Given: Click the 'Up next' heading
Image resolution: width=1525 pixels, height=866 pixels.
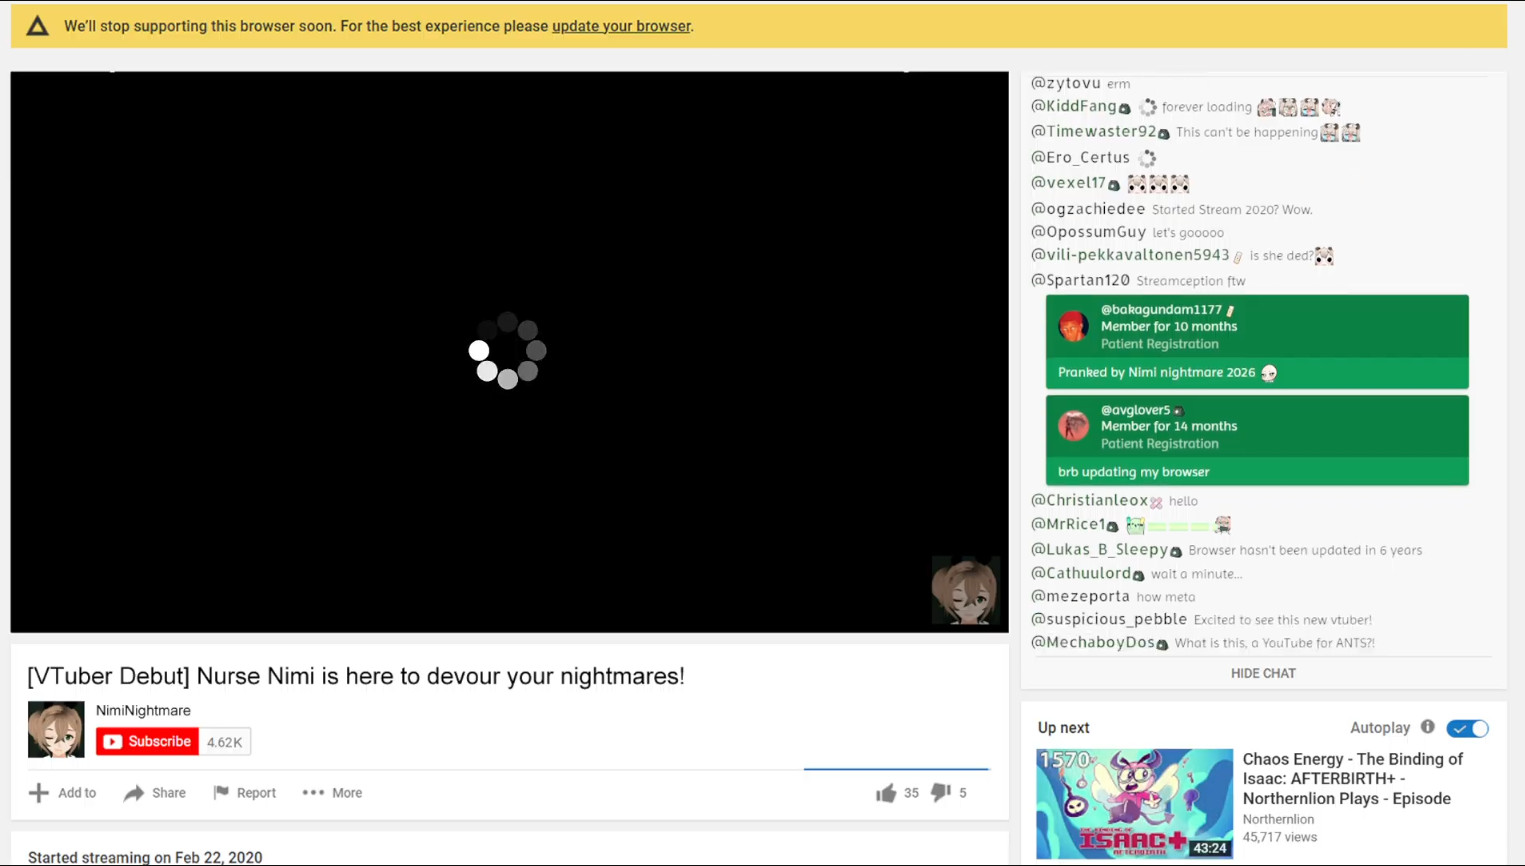Looking at the screenshot, I should tap(1063, 728).
